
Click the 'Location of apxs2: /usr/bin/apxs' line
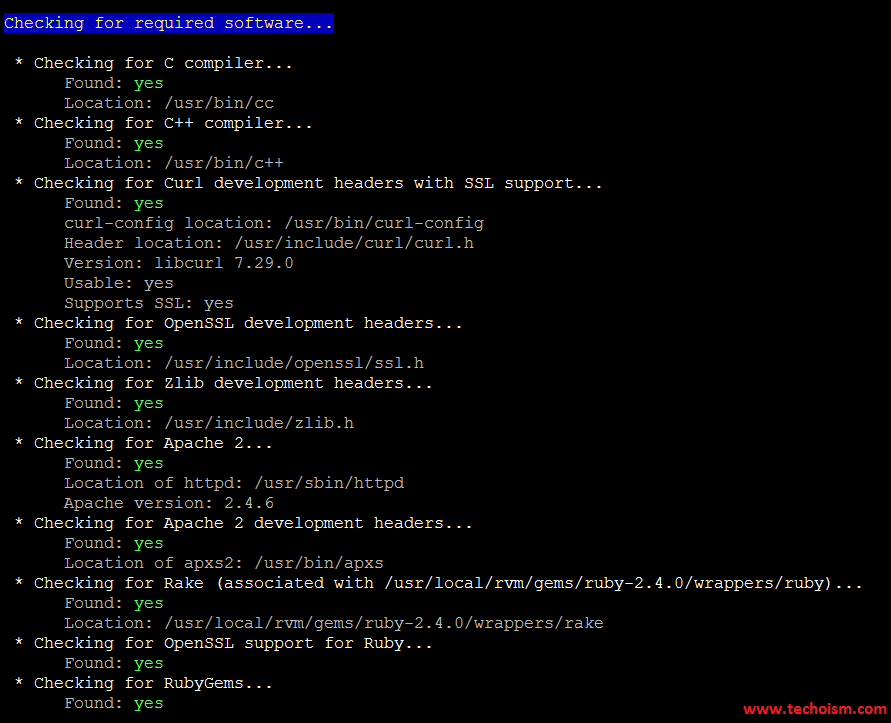(x=224, y=563)
